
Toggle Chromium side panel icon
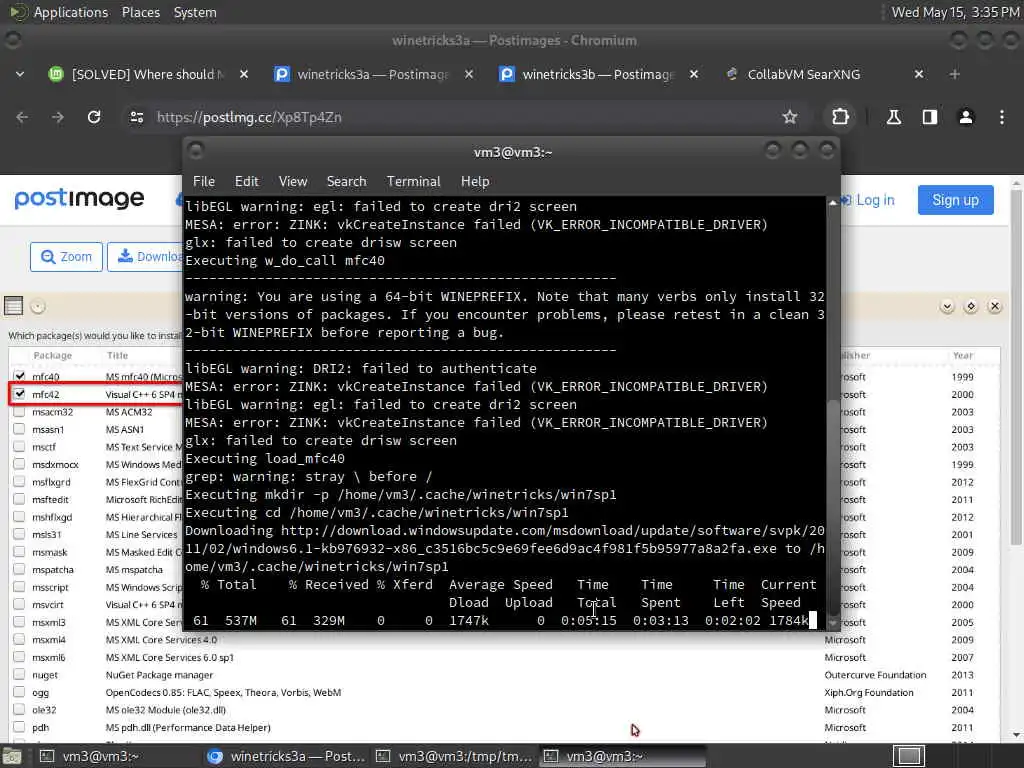point(929,117)
